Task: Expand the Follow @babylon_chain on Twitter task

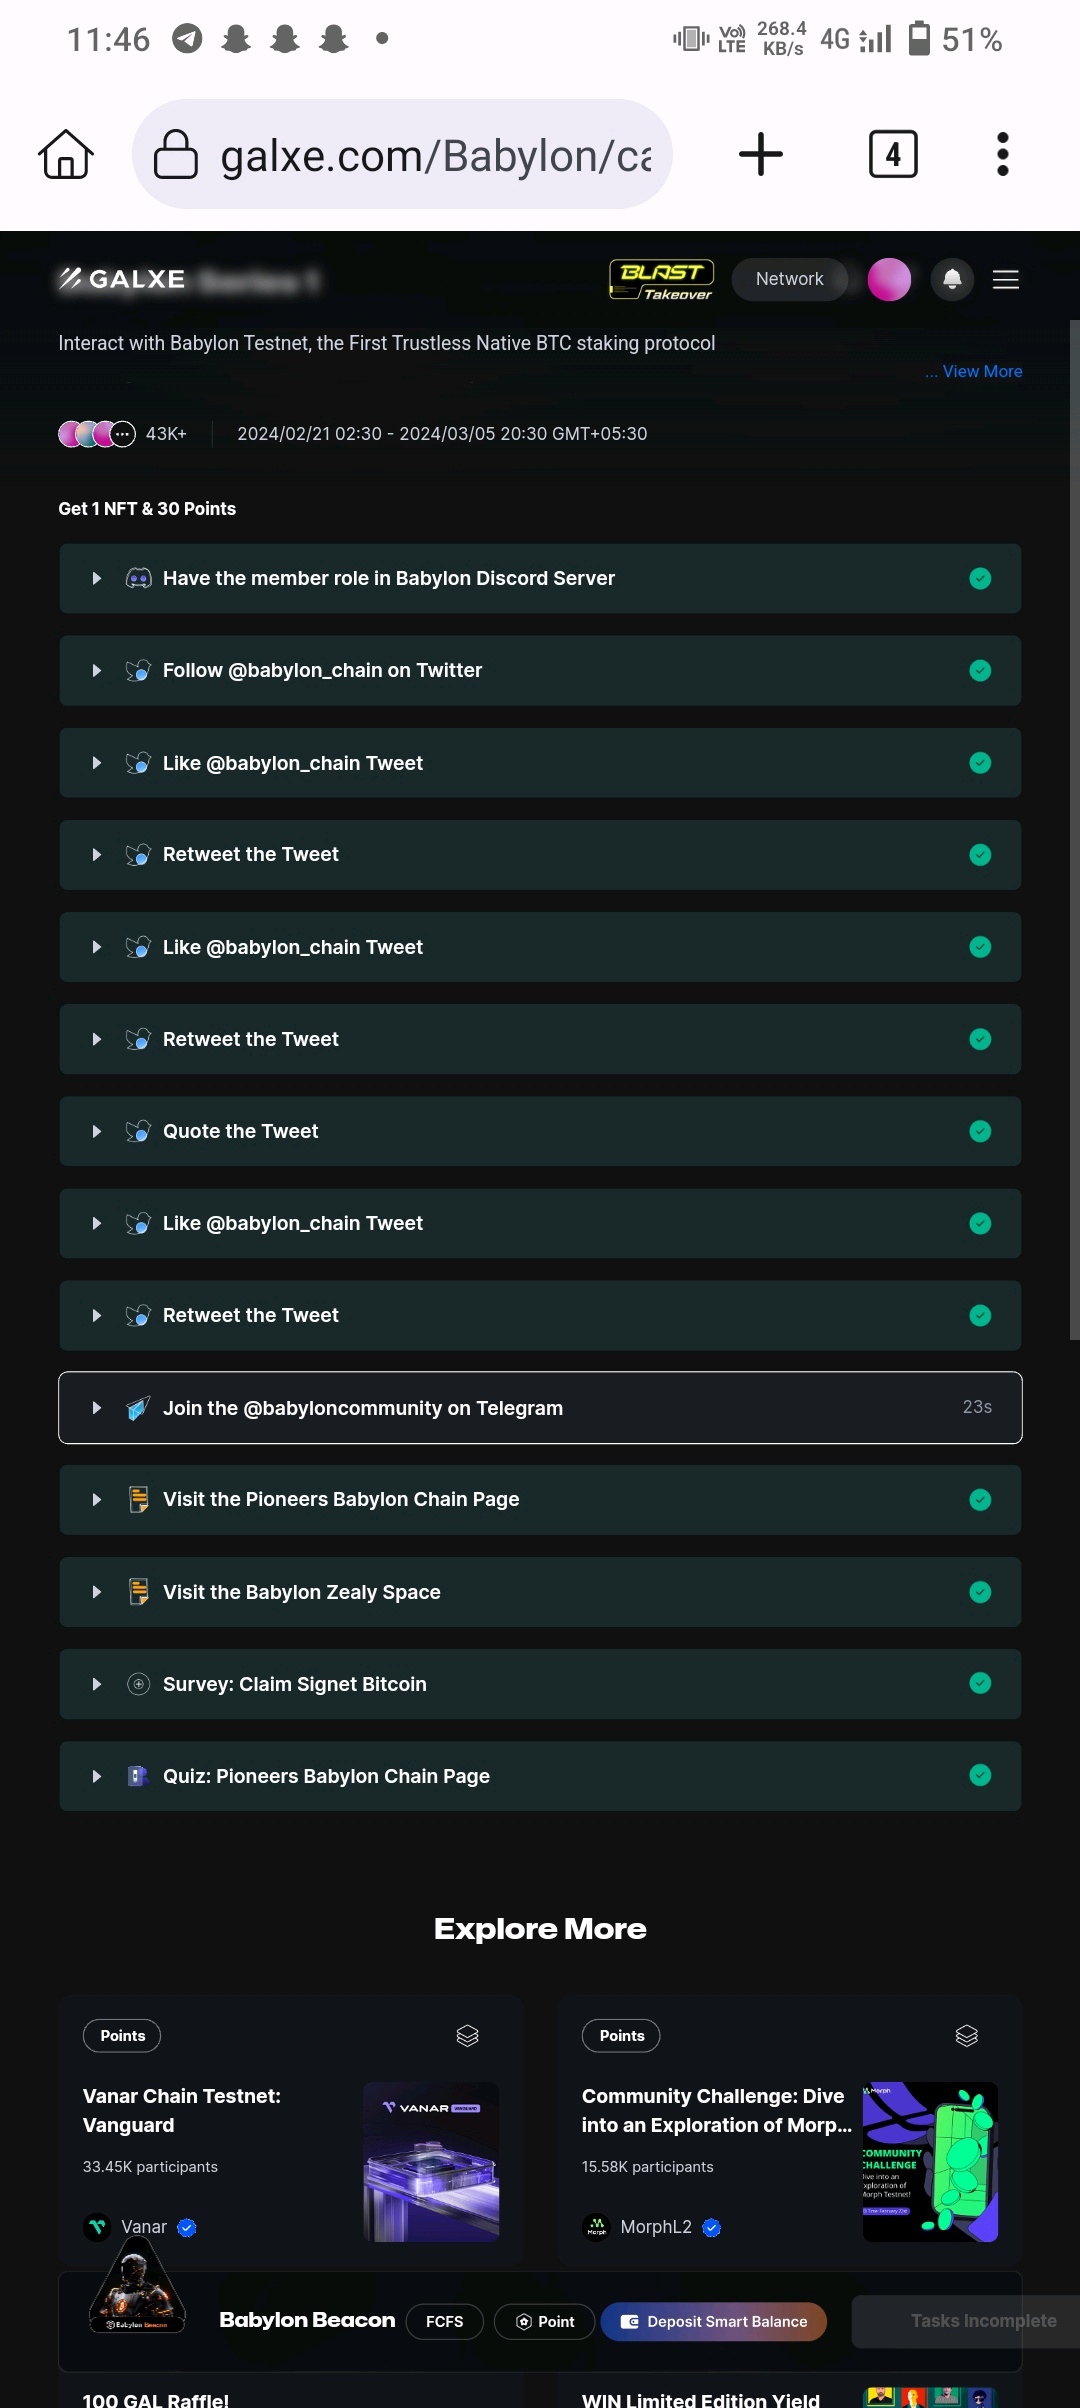Action: click(x=97, y=671)
